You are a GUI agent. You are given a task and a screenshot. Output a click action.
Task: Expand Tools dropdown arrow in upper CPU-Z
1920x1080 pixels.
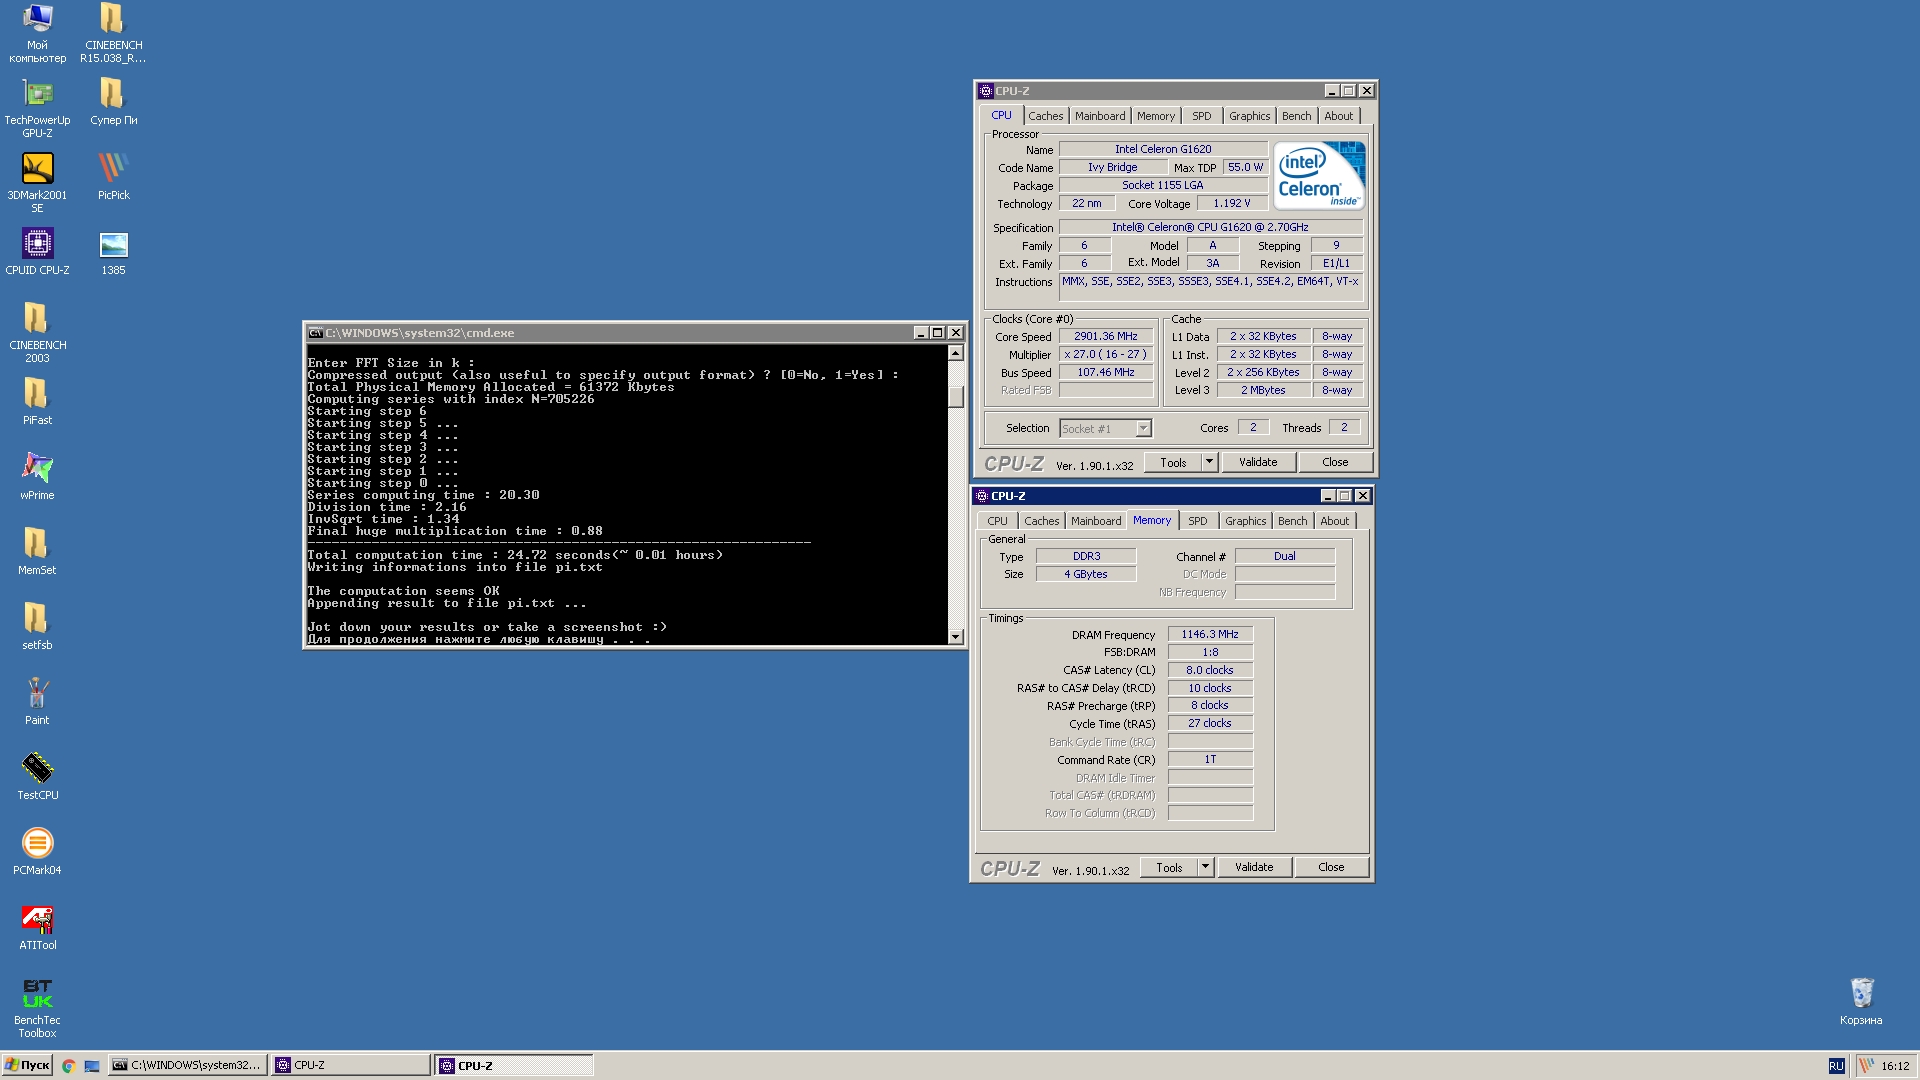(x=1209, y=462)
